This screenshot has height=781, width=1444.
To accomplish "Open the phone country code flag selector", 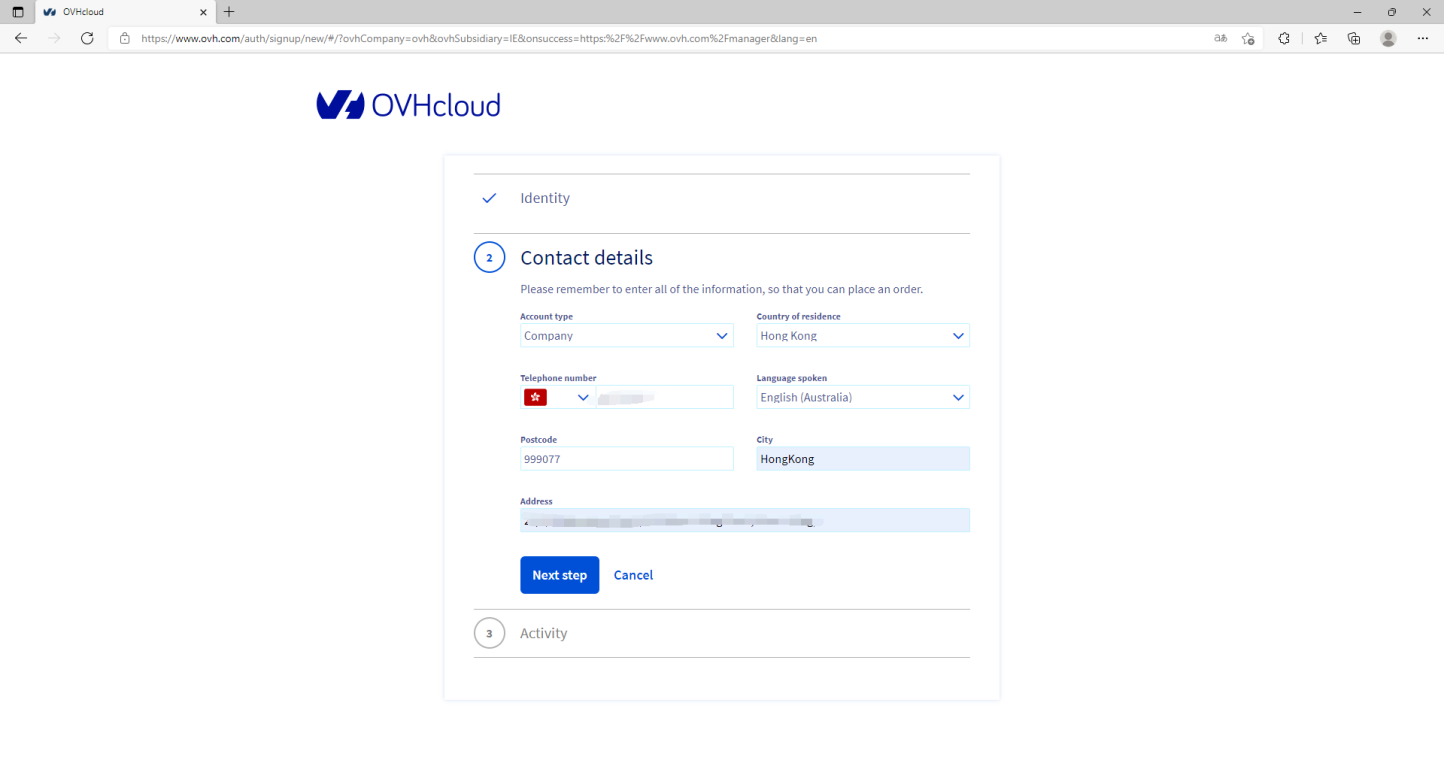I will click(556, 398).
